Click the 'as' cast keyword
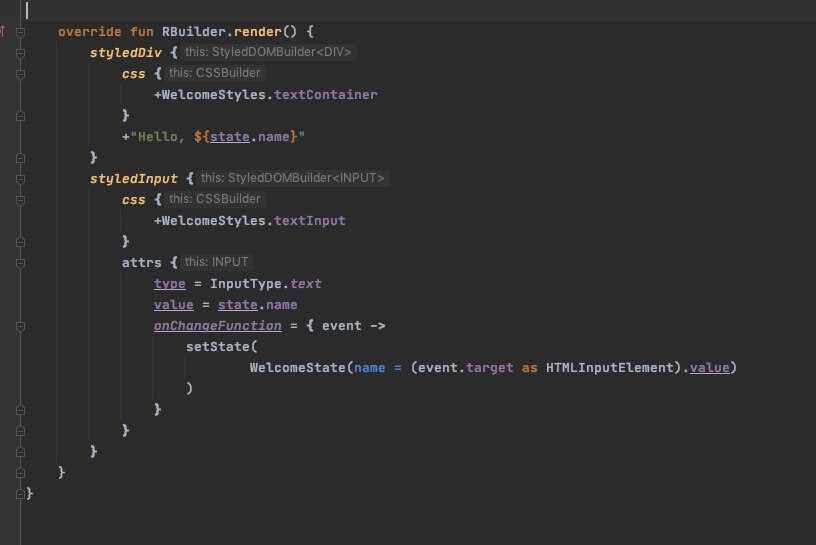Viewport: 816px width, 545px height. [529, 368]
